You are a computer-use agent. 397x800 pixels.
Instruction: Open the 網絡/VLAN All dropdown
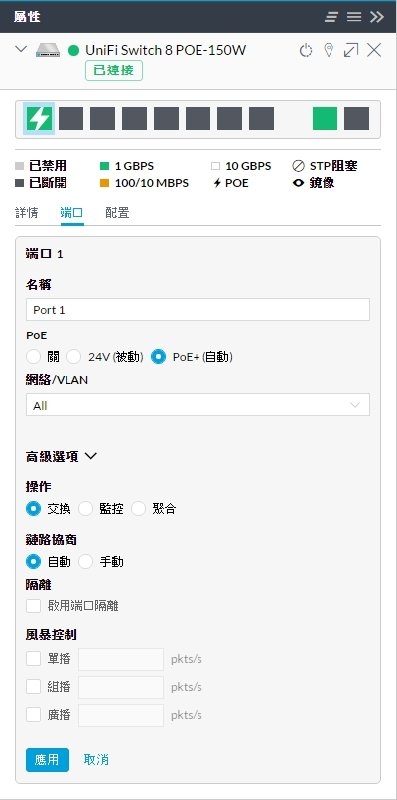(x=197, y=405)
